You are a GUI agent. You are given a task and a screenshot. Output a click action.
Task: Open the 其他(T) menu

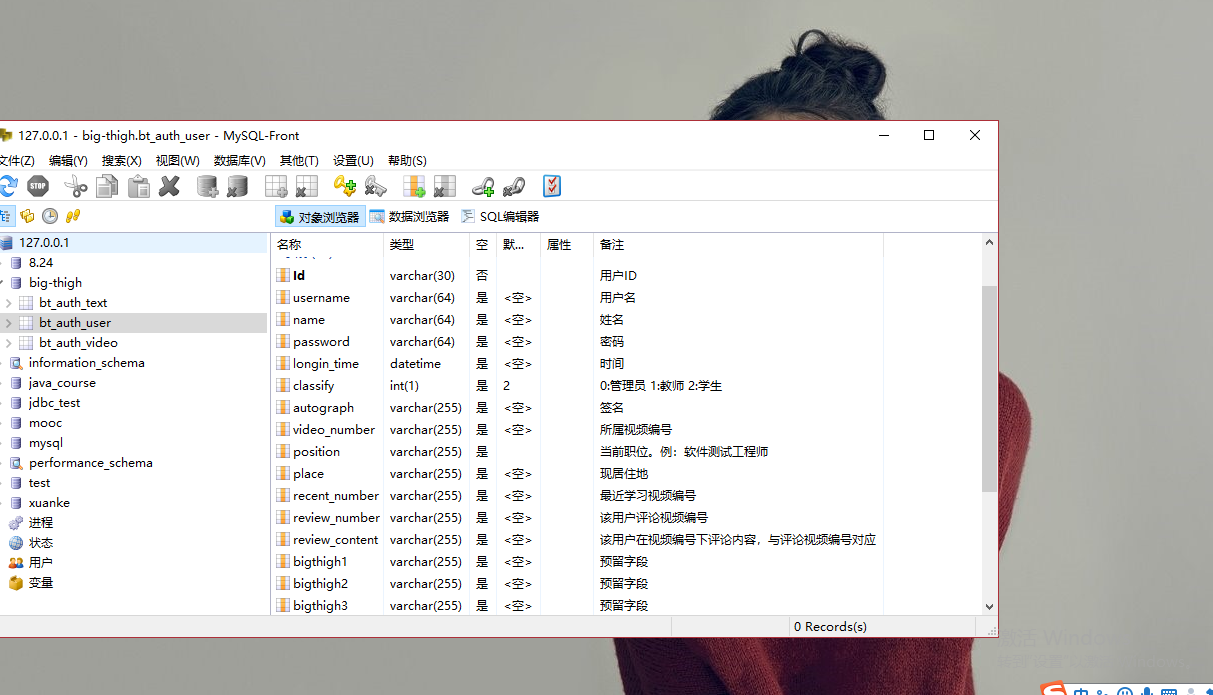point(299,160)
